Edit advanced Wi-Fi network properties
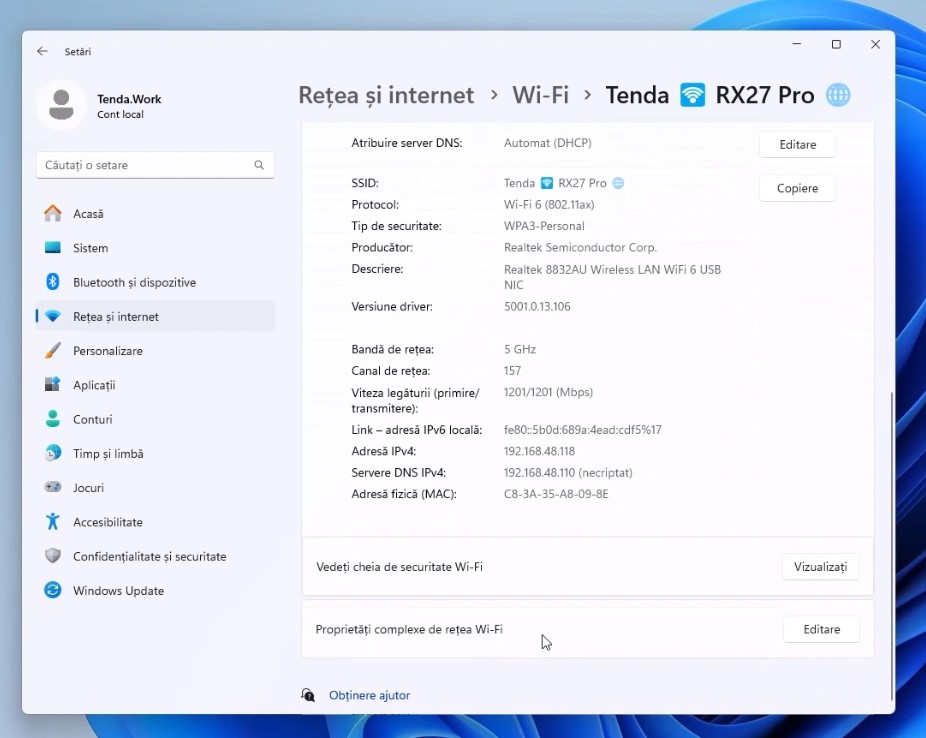The width and height of the screenshot is (926, 738). [x=821, y=629]
